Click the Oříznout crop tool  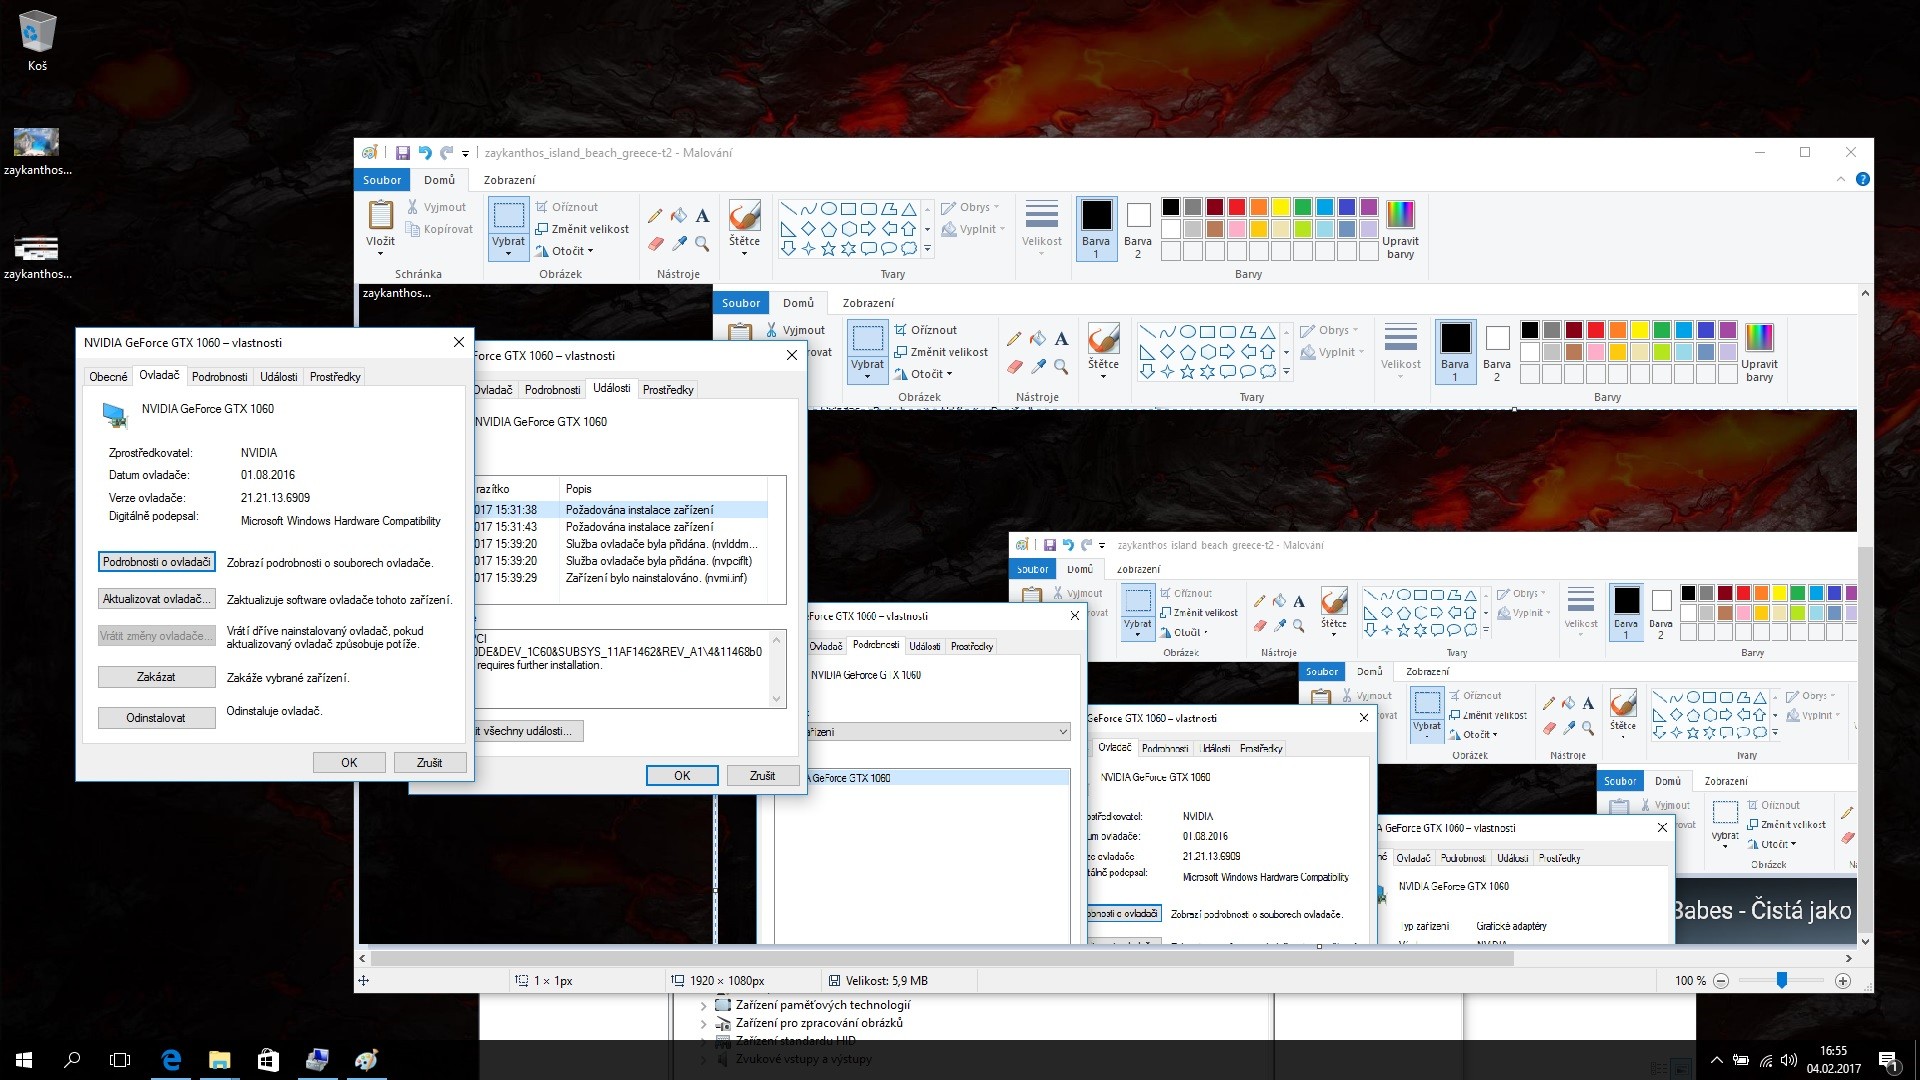point(567,207)
